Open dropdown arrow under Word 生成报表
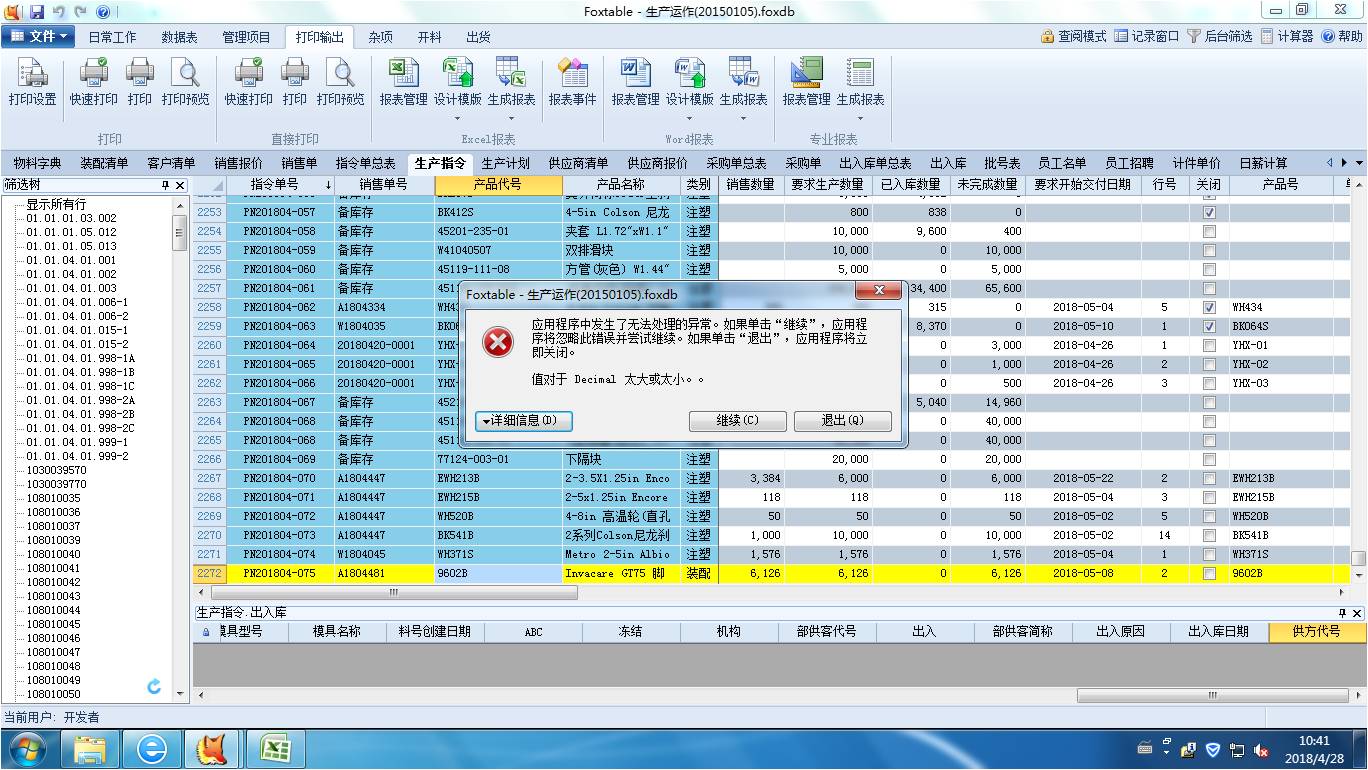 pos(744,118)
